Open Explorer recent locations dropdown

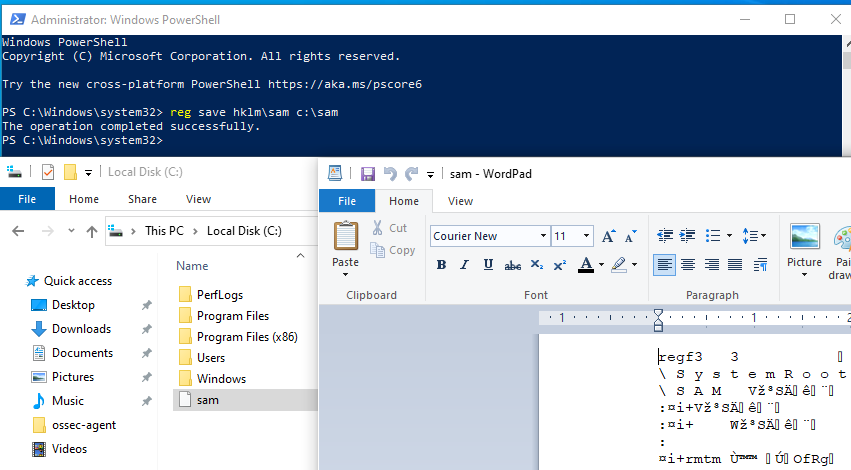click(x=71, y=231)
